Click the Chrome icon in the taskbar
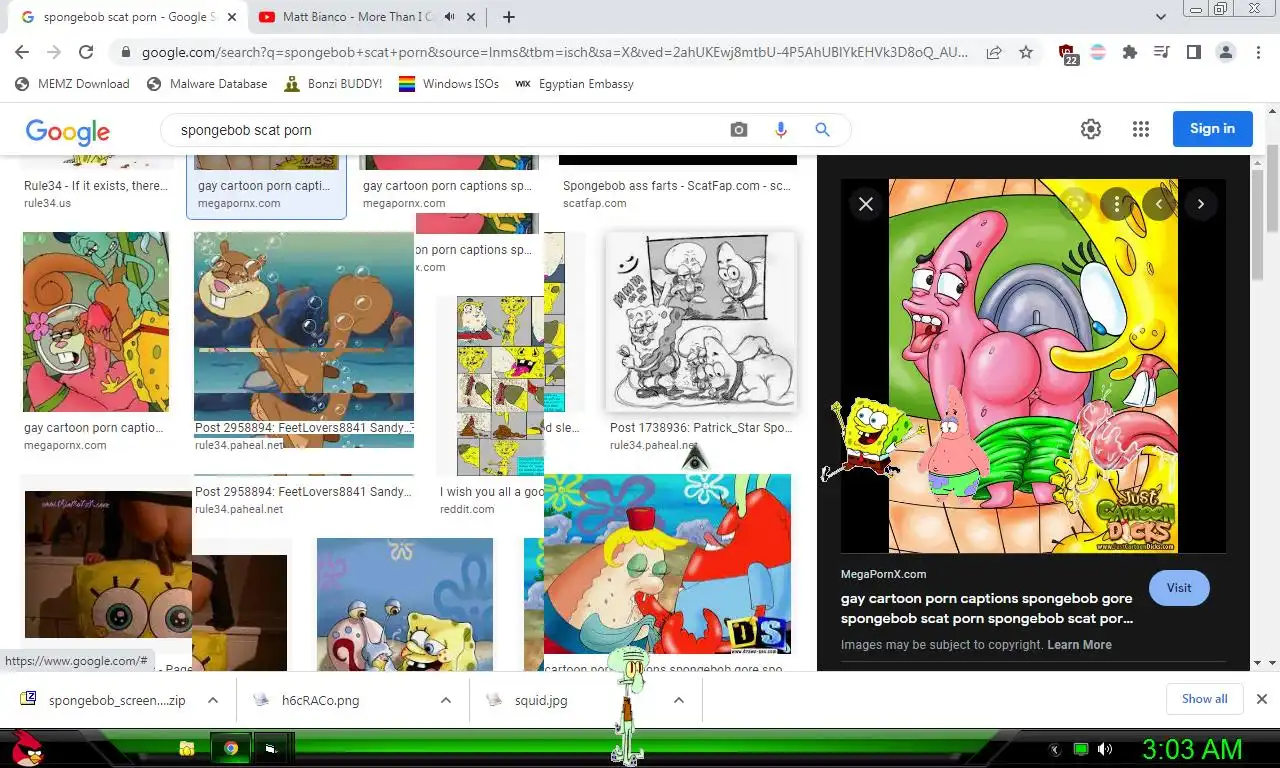Viewport: 1280px width, 768px height. point(231,748)
